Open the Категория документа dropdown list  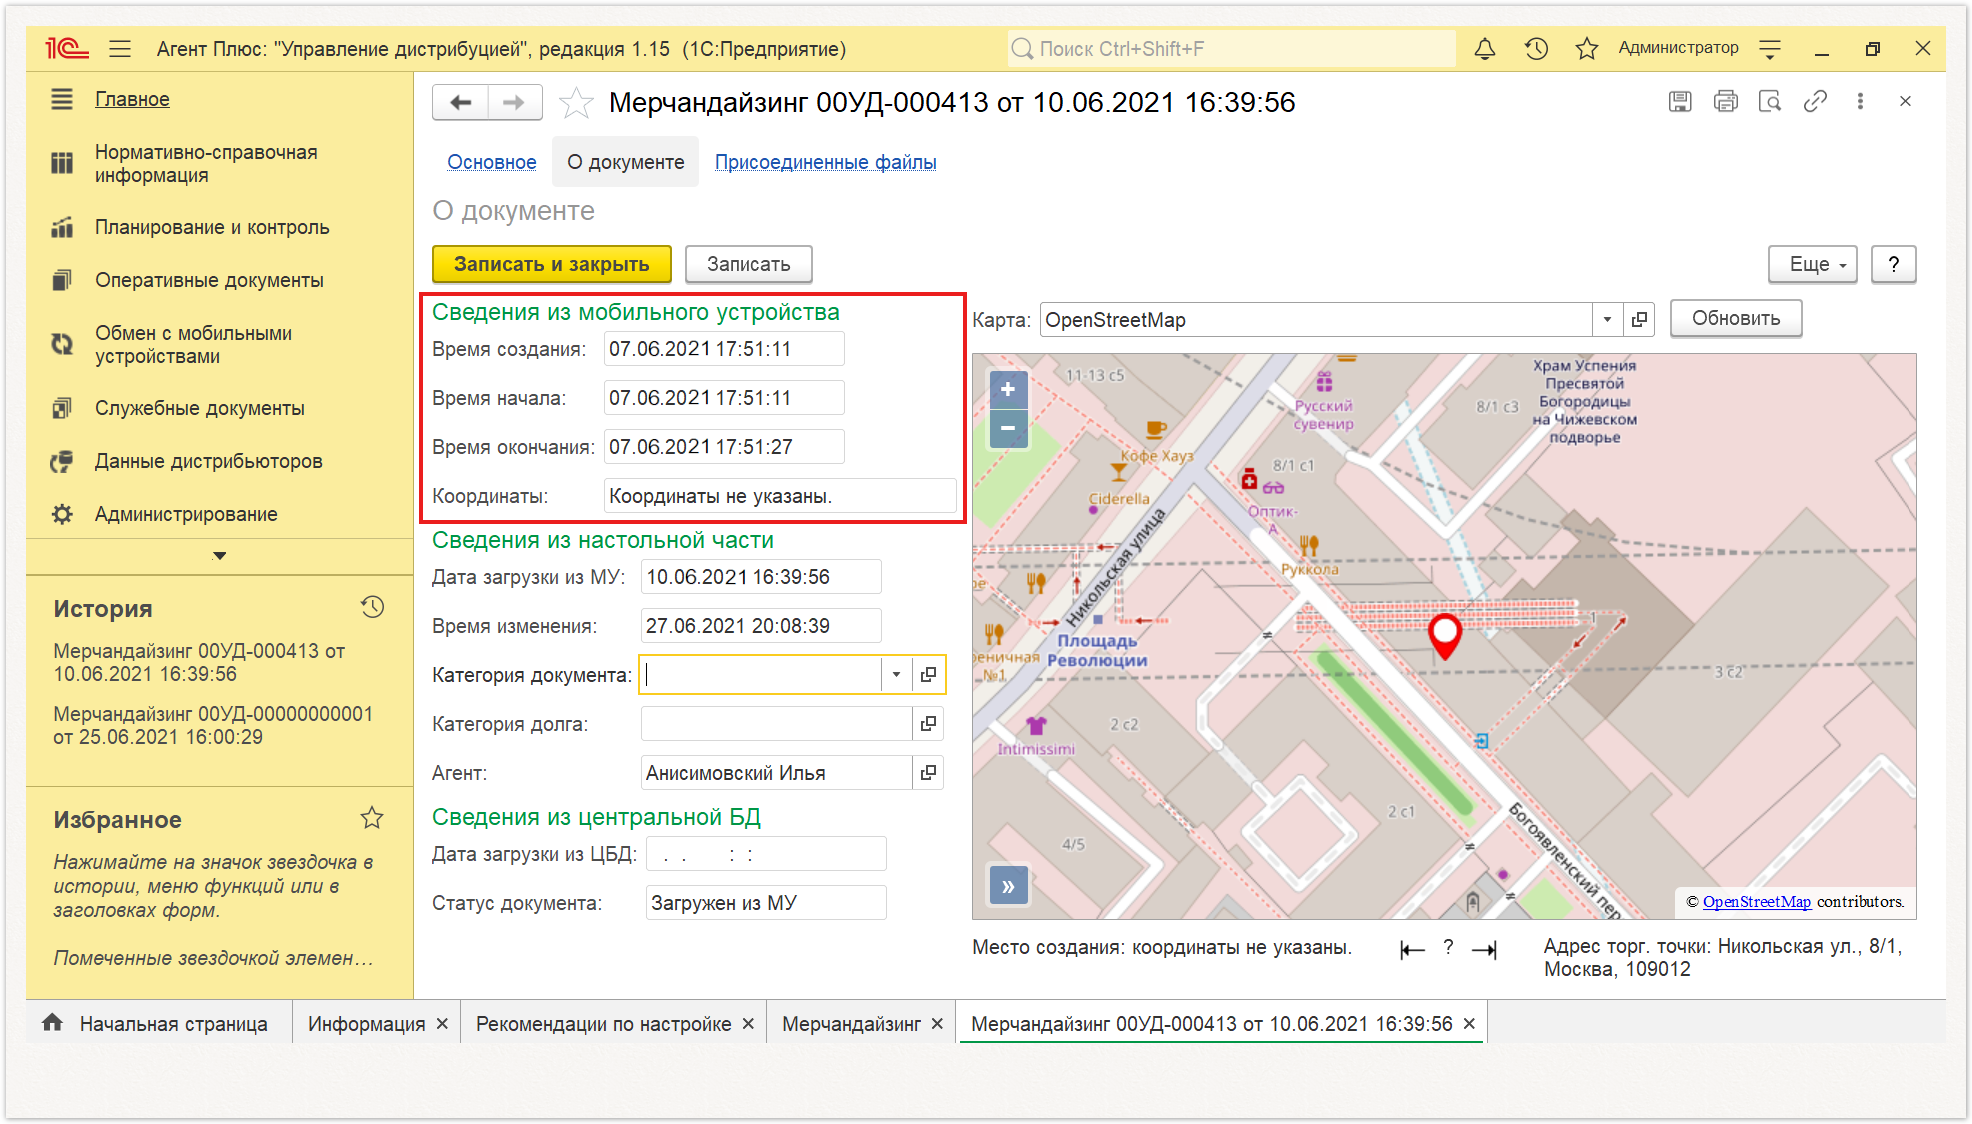click(x=896, y=675)
